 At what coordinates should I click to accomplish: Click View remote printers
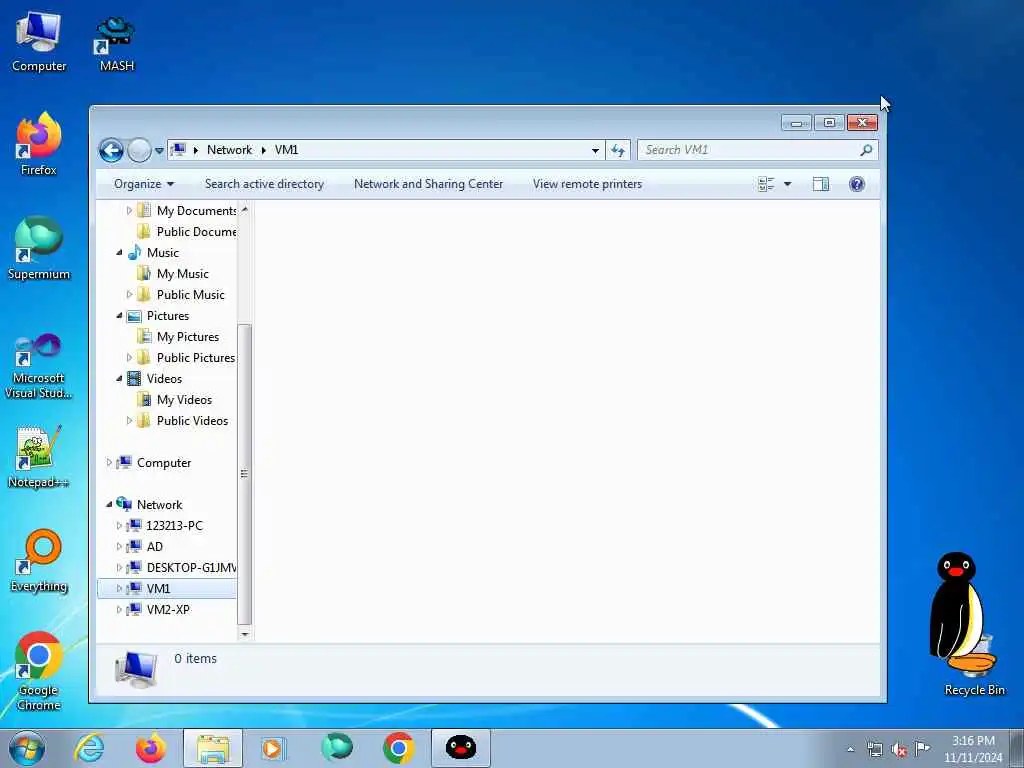[x=587, y=184]
